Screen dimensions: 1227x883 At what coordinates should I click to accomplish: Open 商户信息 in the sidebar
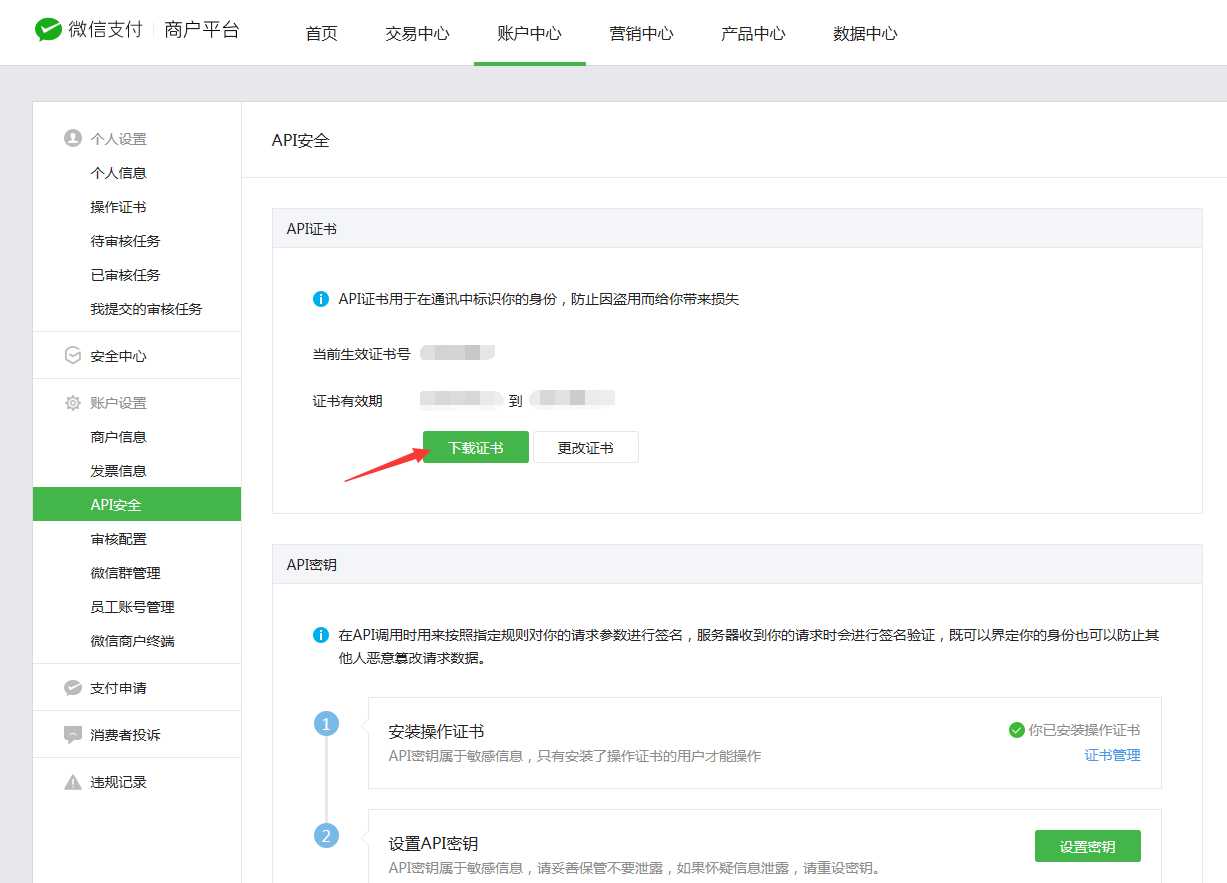coord(118,437)
